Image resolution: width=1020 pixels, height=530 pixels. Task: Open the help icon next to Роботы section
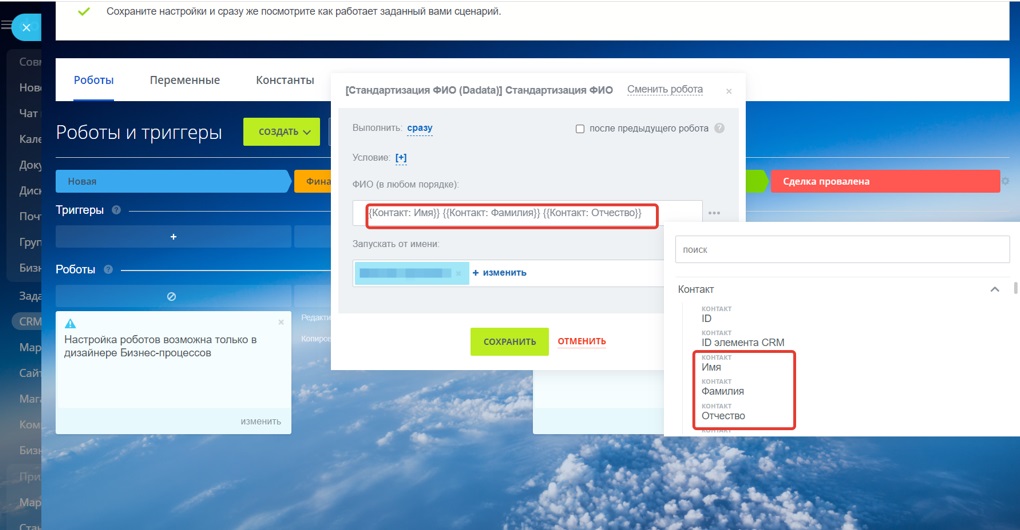point(108,269)
